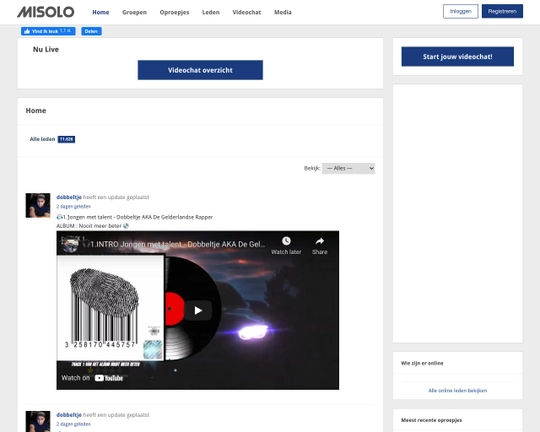This screenshot has height=432, width=540.
Task: Open the video title link in player
Action: click(178, 244)
